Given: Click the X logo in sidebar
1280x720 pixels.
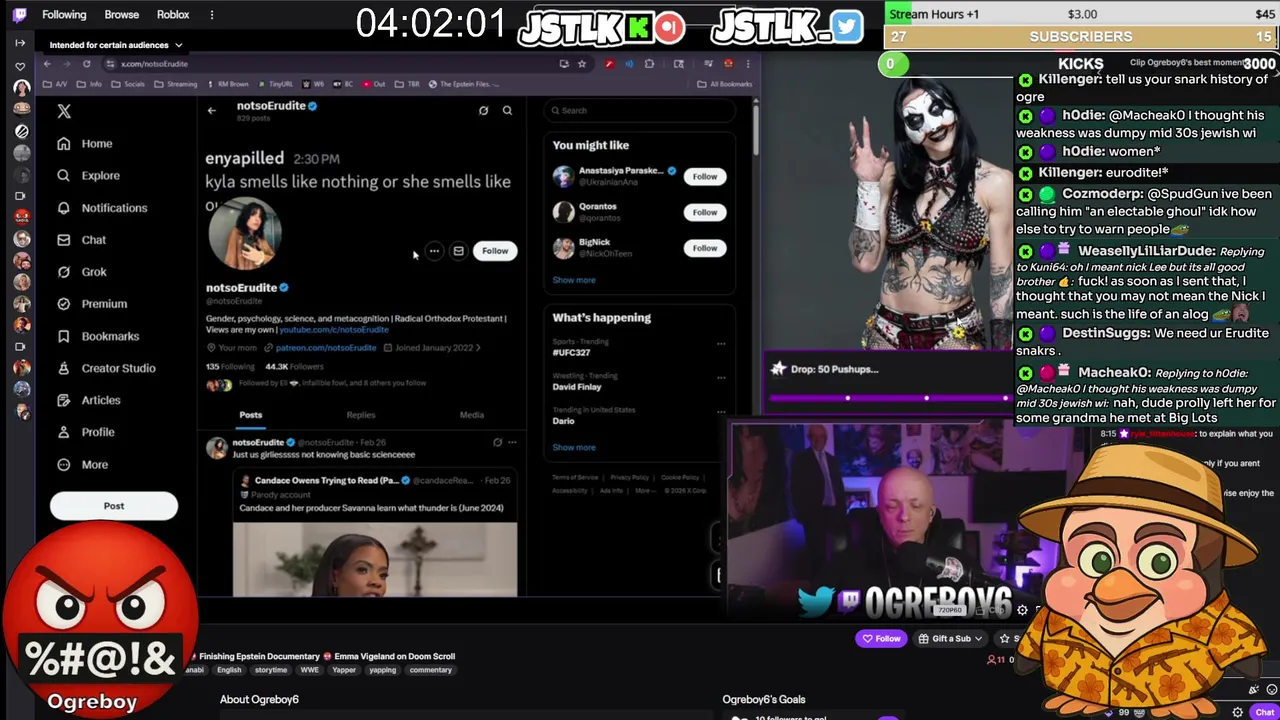Looking at the screenshot, I should tap(64, 112).
